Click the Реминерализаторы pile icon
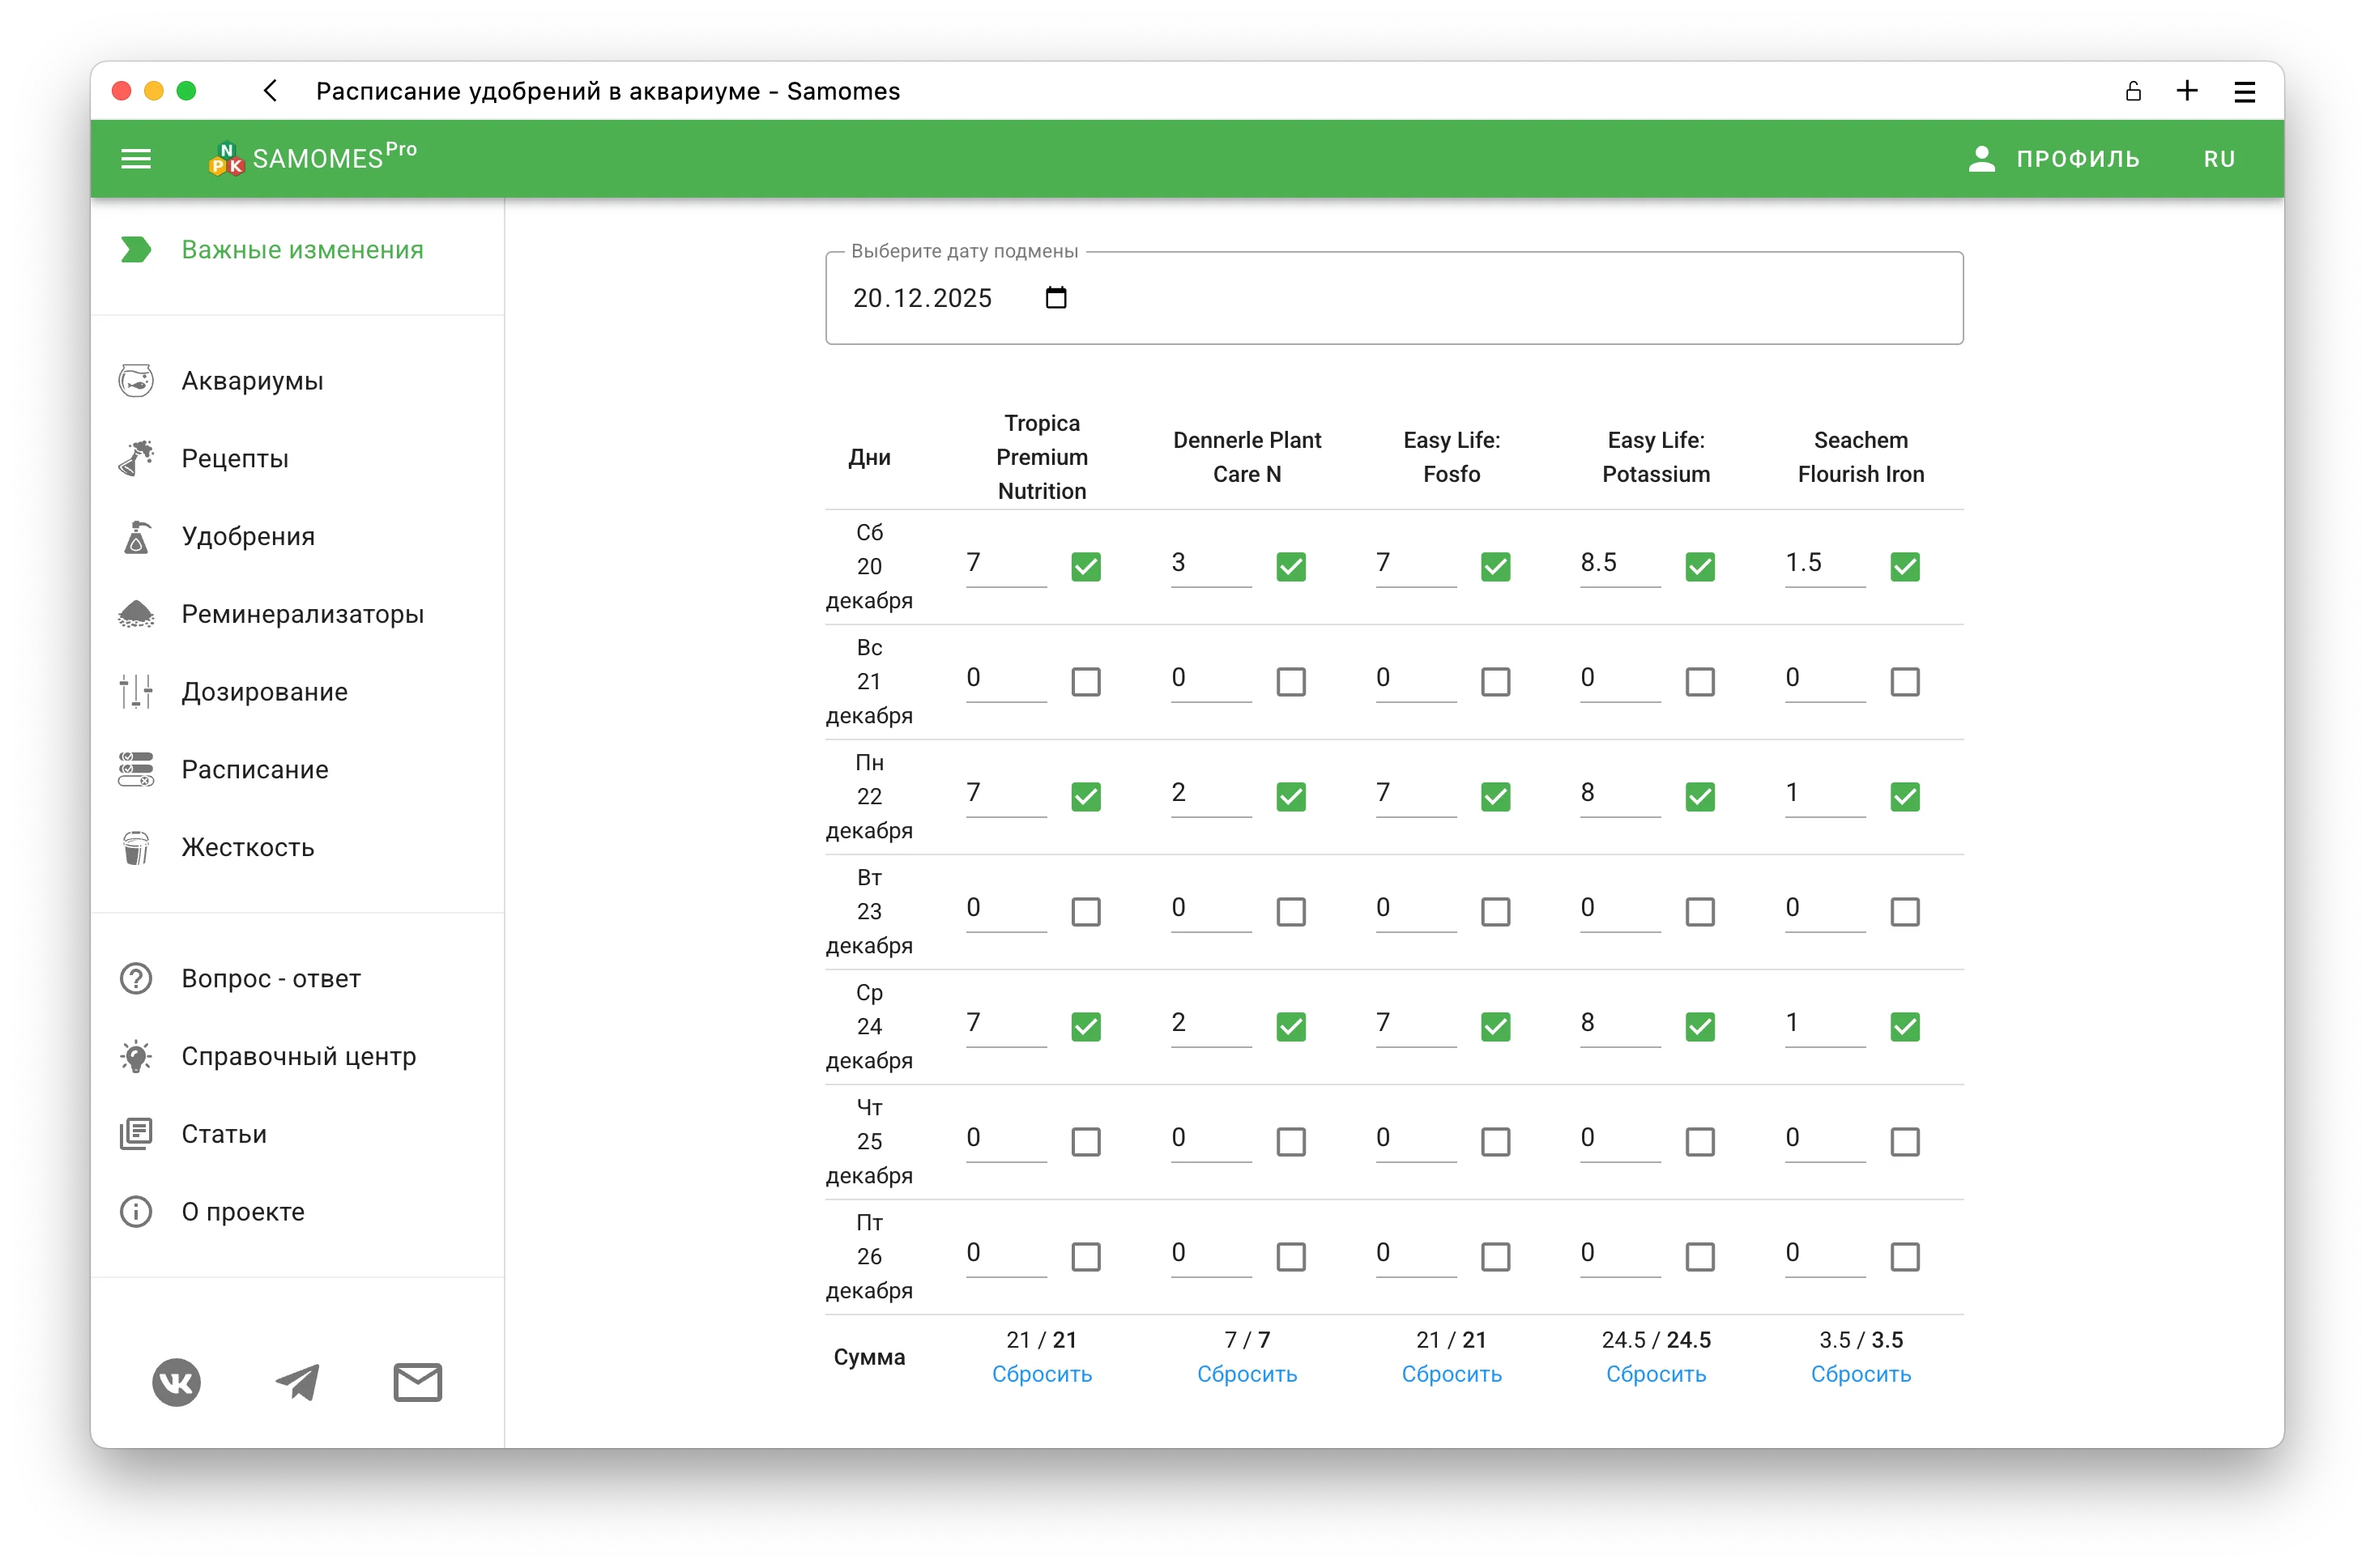This screenshot has width=2375, height=1568. (136, 614)
